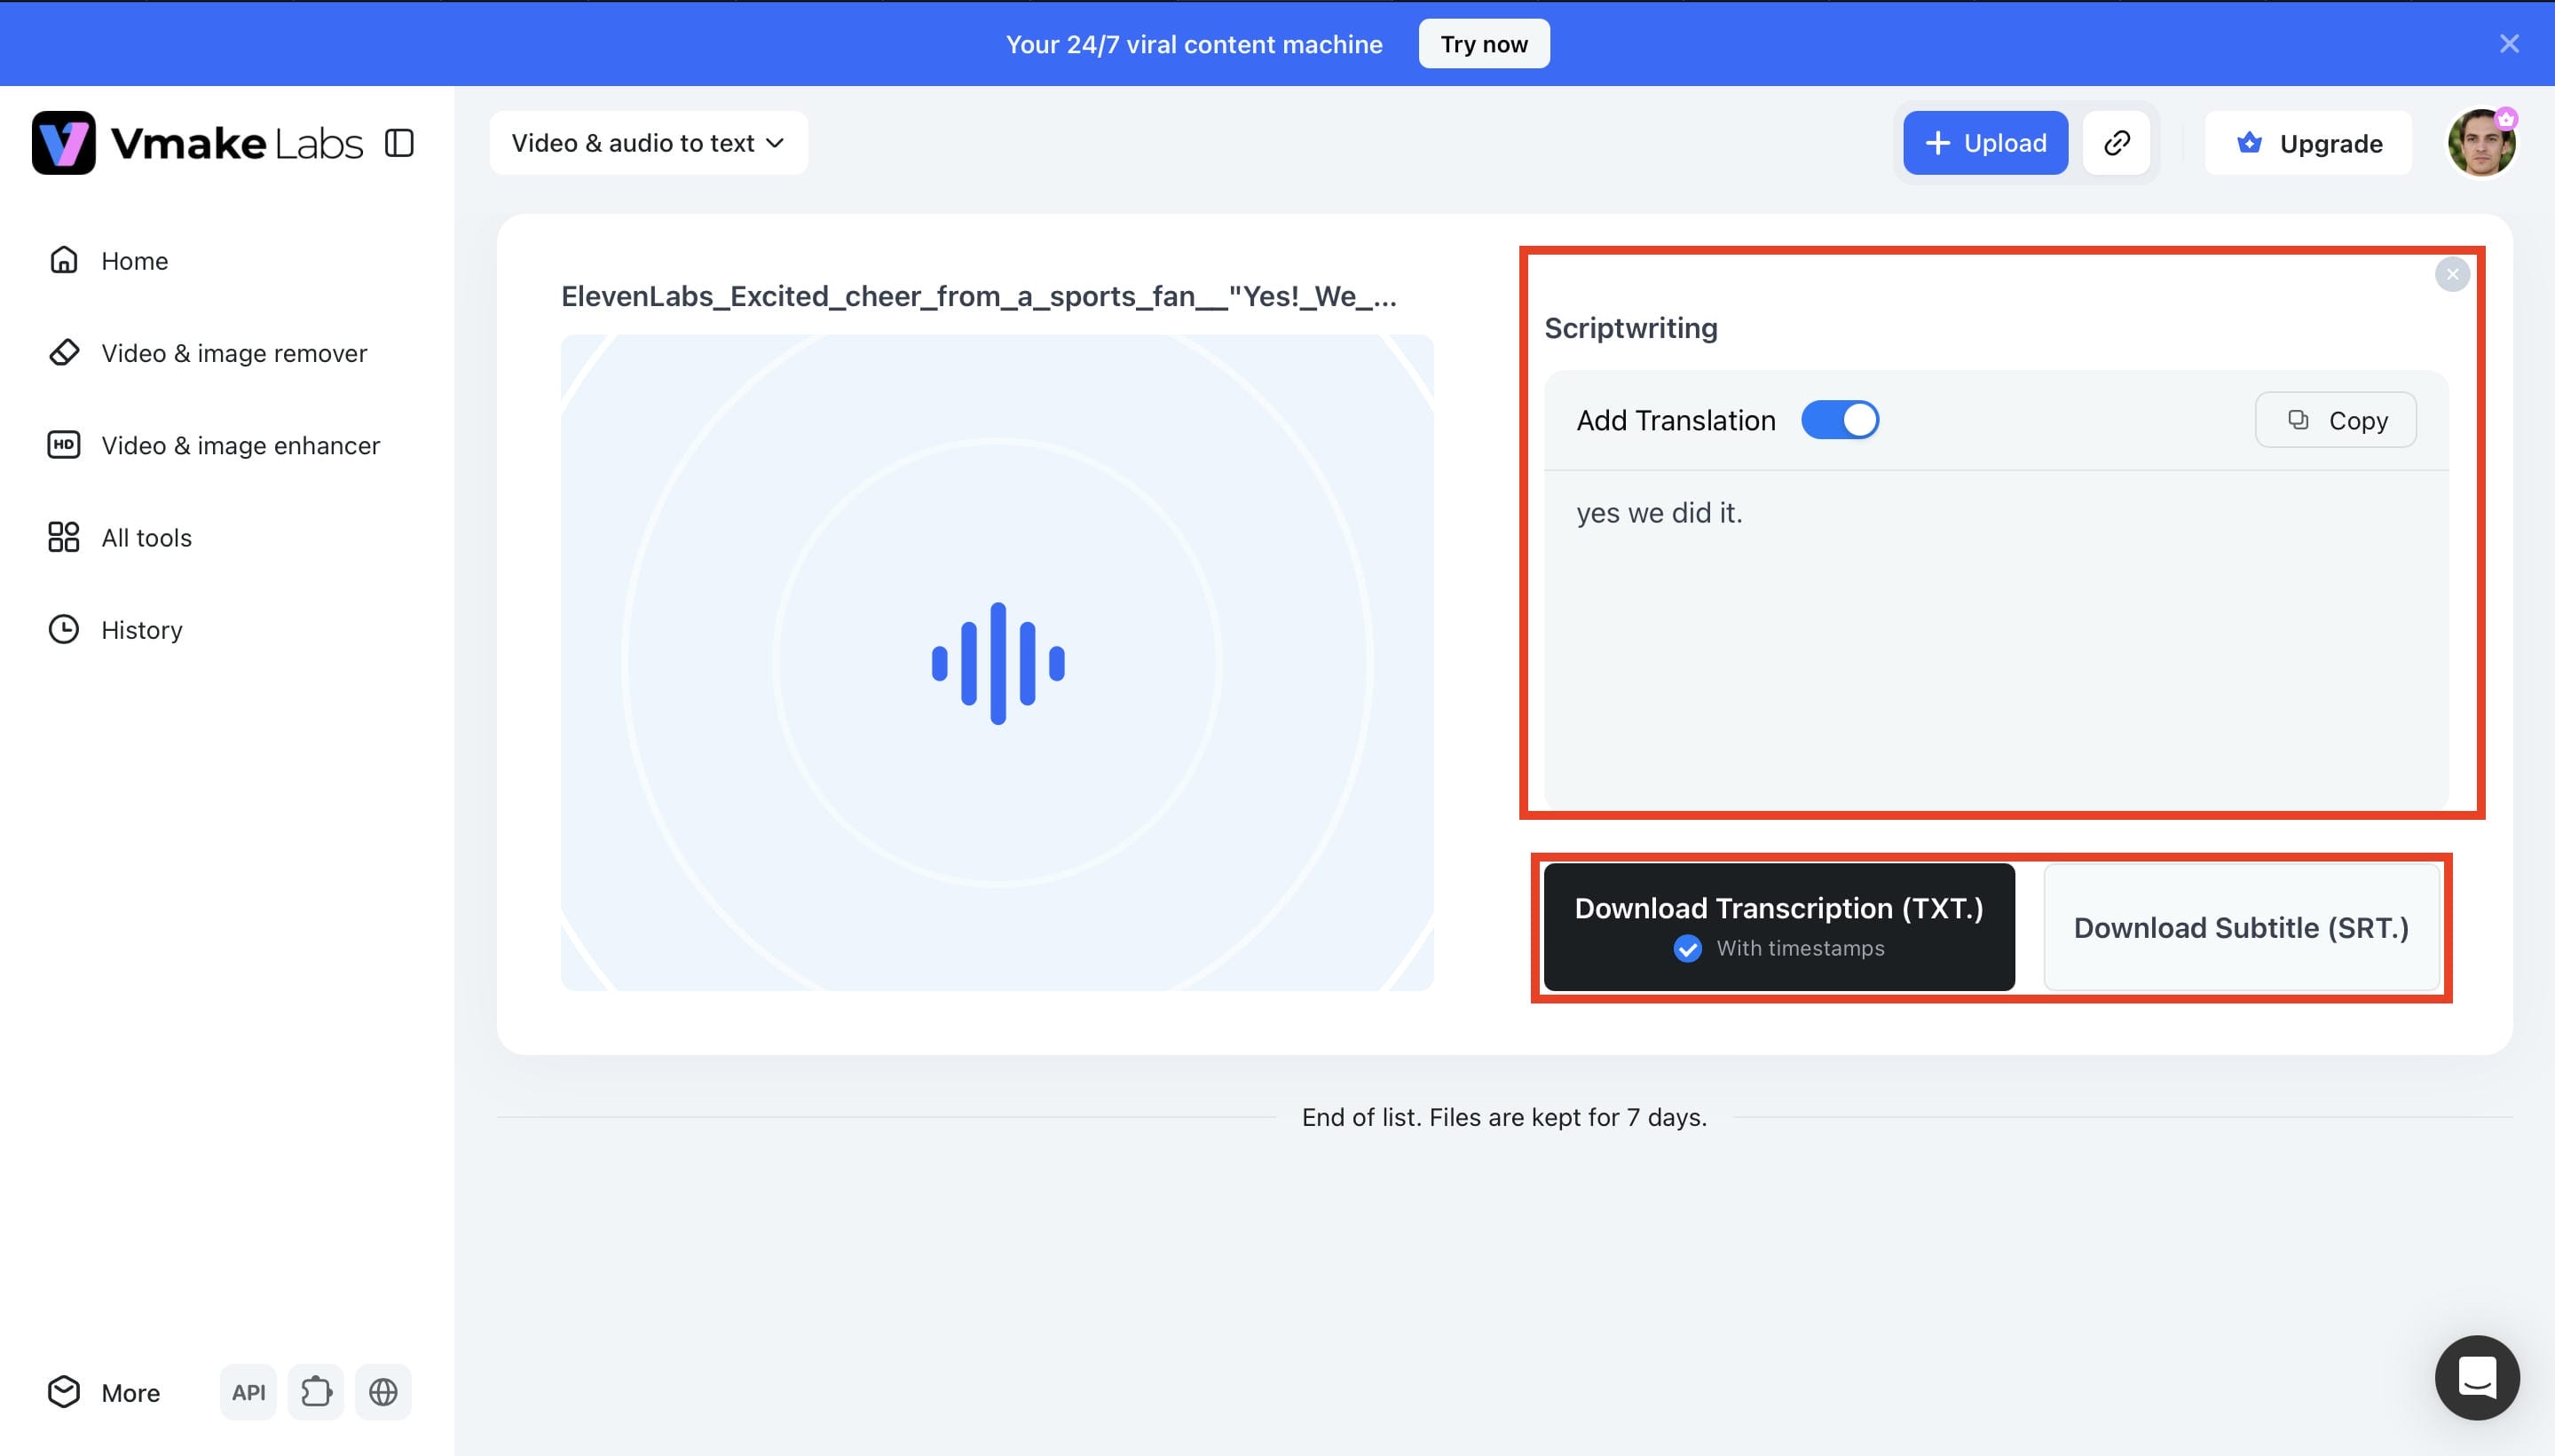Click Download Subtitle (SRT.)

pyautogui.click(x=2241, y=927)
